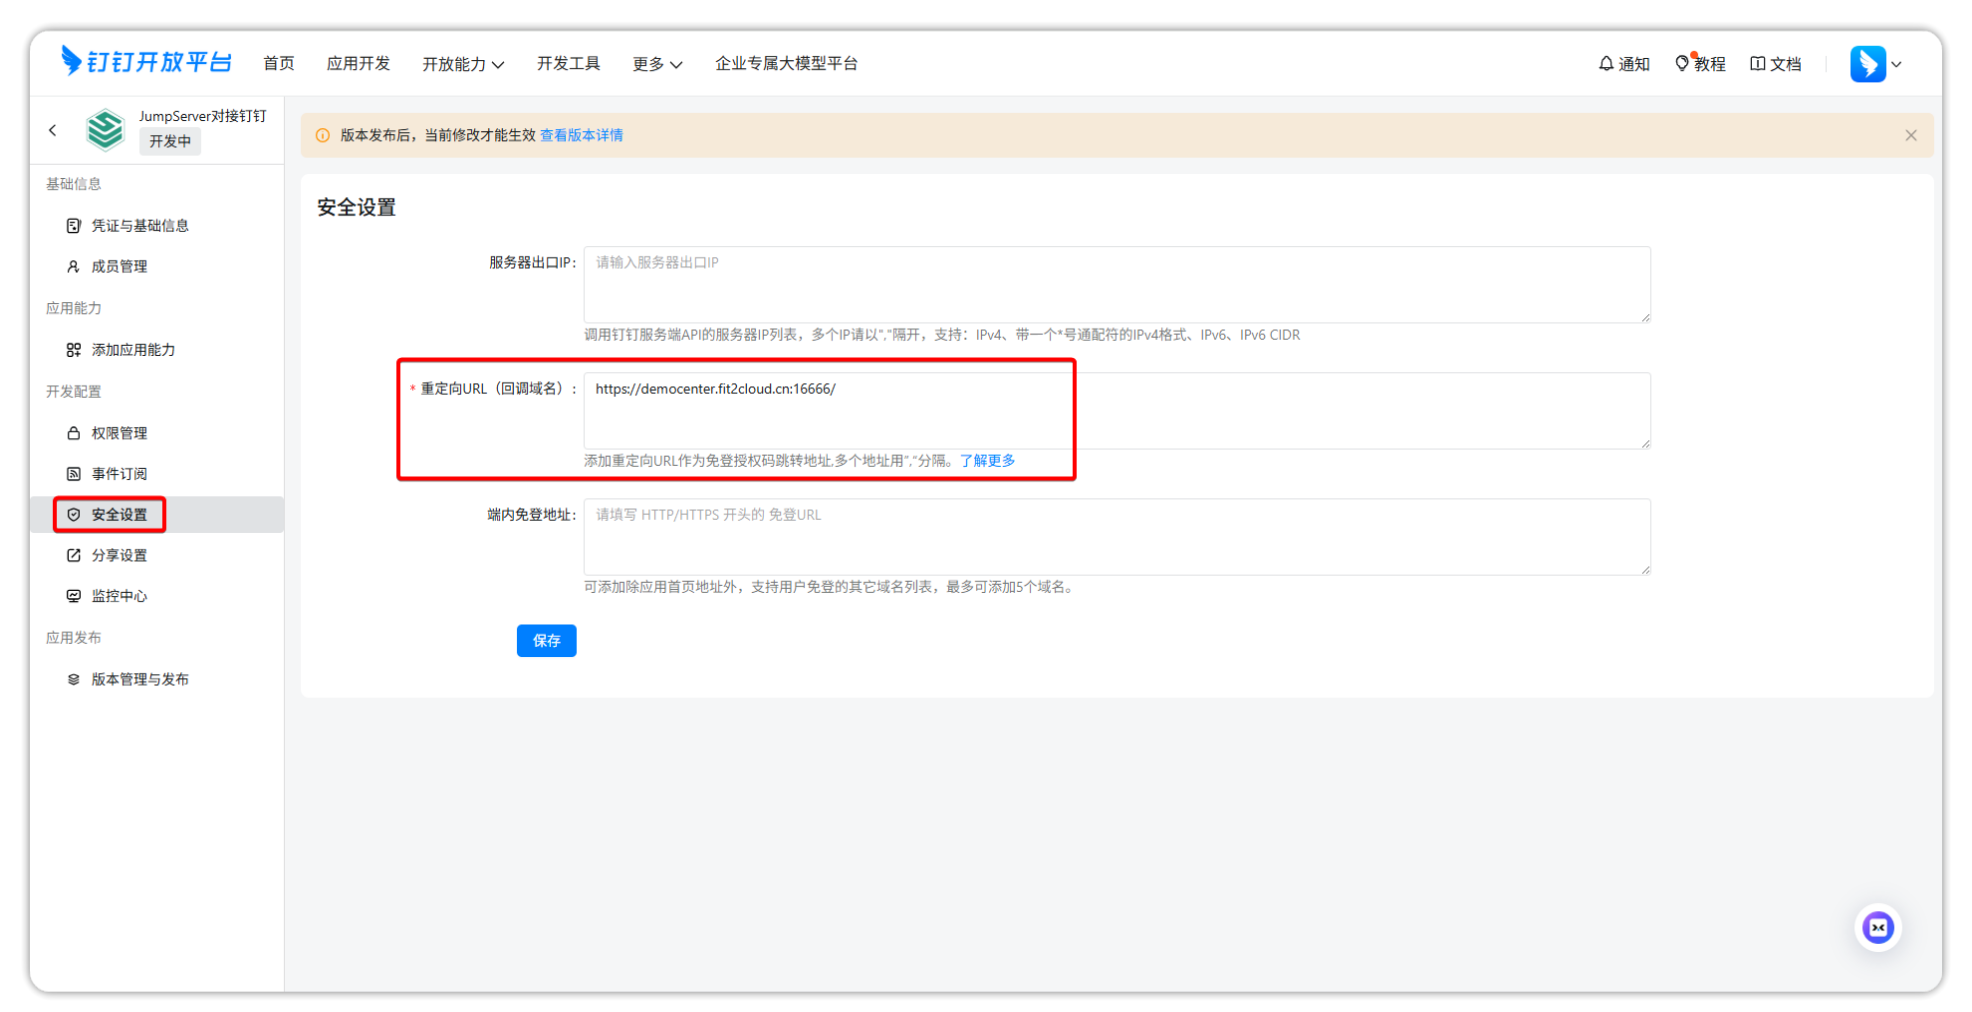
Task: Click the blue 保存 button
Action: tap(546, 640)
